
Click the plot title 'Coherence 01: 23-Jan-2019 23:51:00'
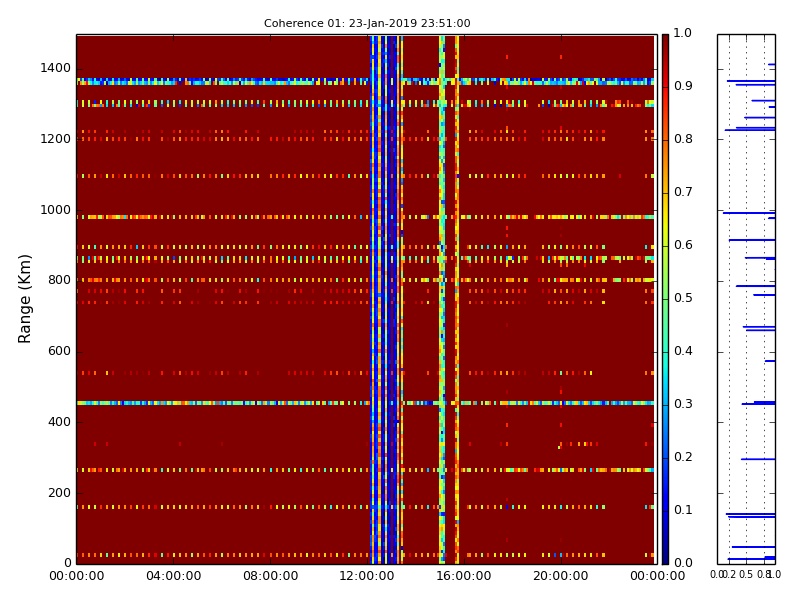(367, 23)
